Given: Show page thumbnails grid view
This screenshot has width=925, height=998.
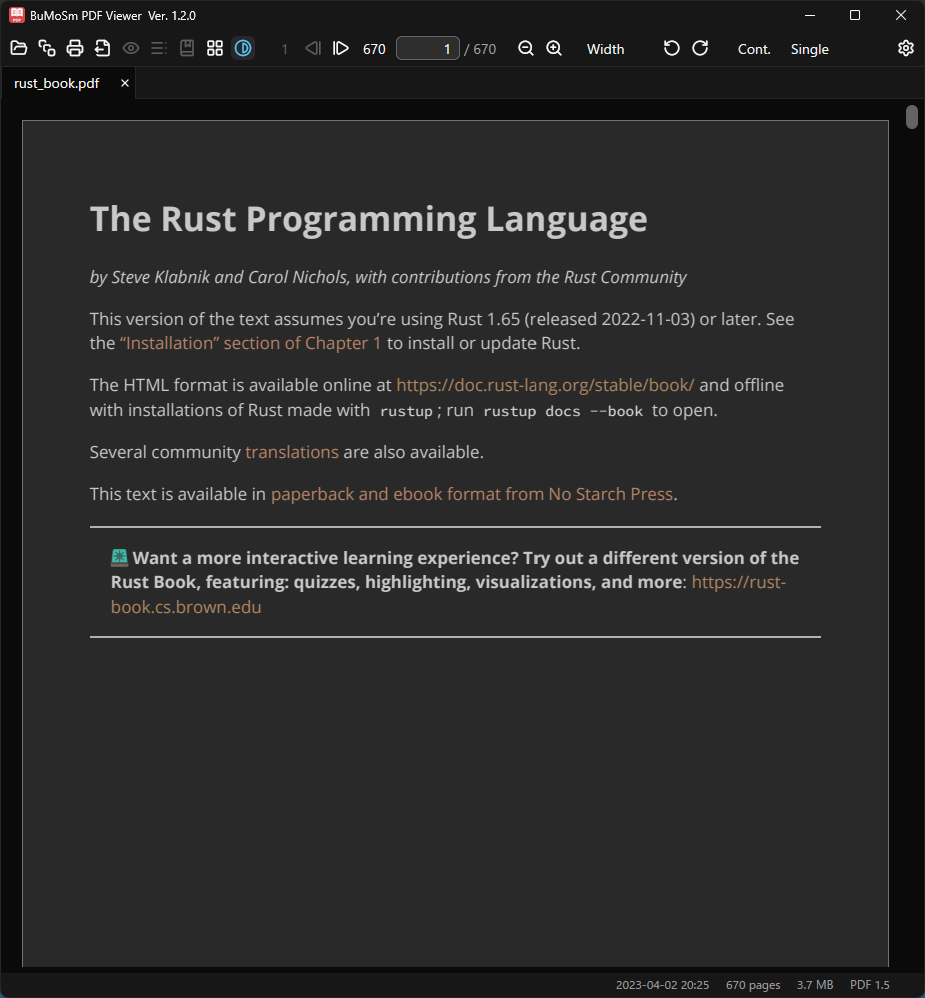Looking at the screenshot, I should tap(215, 48).
